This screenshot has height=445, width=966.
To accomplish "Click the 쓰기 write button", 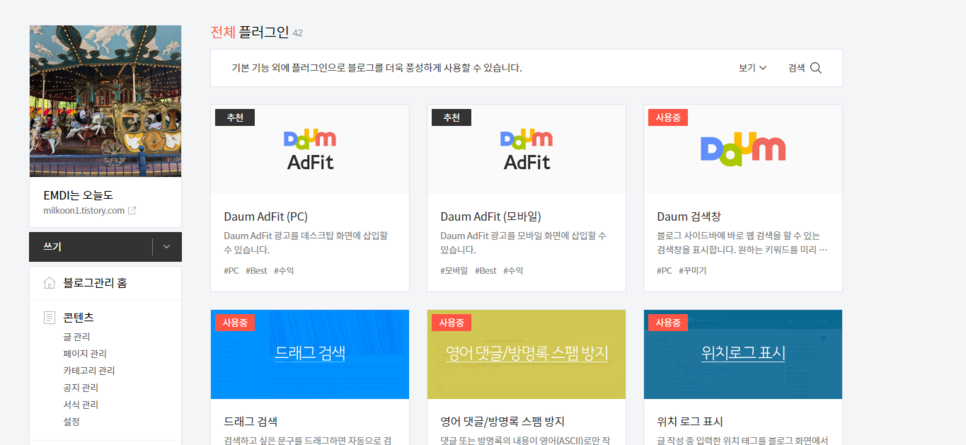I will [x=91, y=247].
